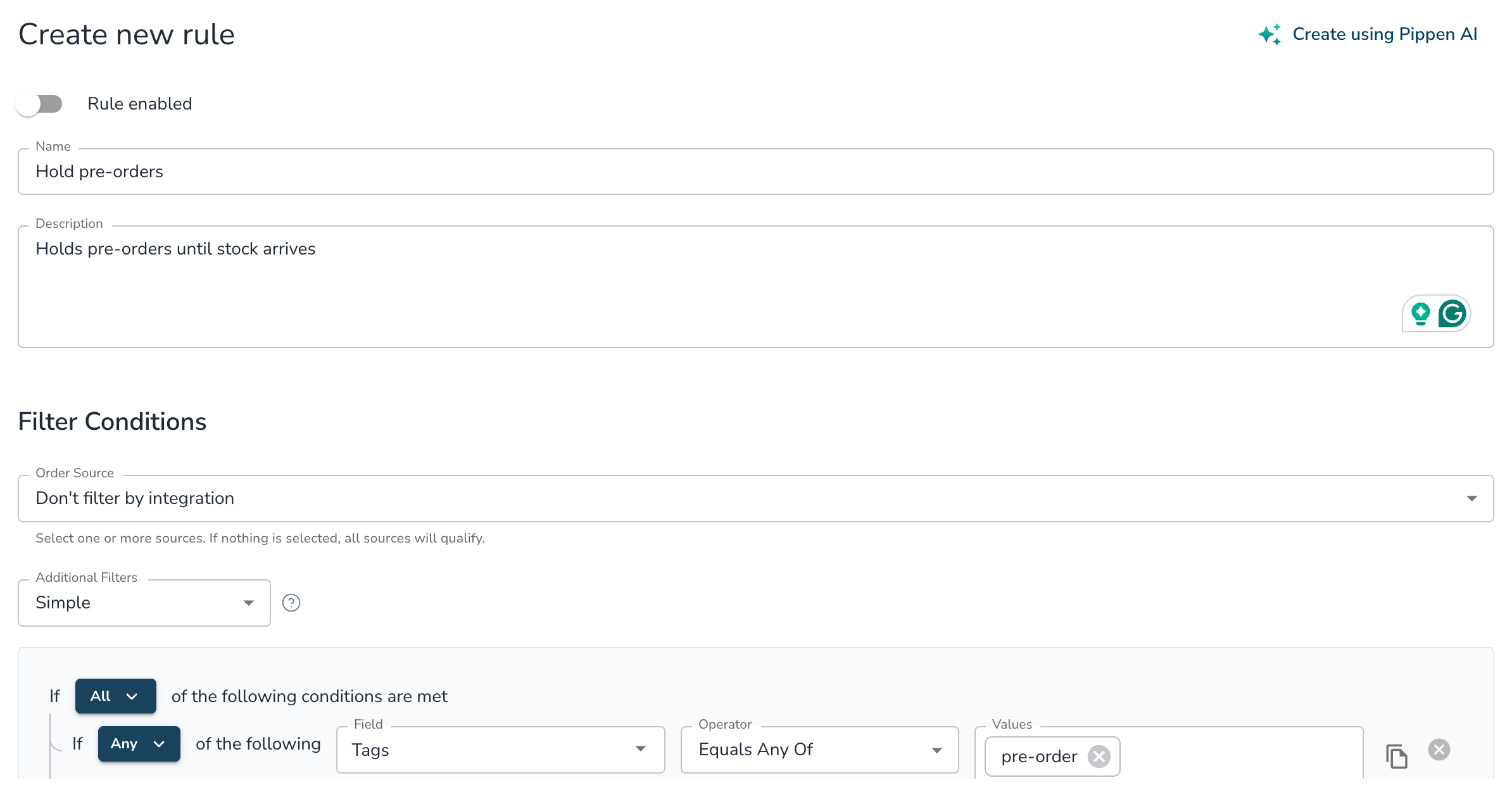Open the Field dropdown showing Tags
Screen dimensions: 1512x785
(x=501, y=750)
